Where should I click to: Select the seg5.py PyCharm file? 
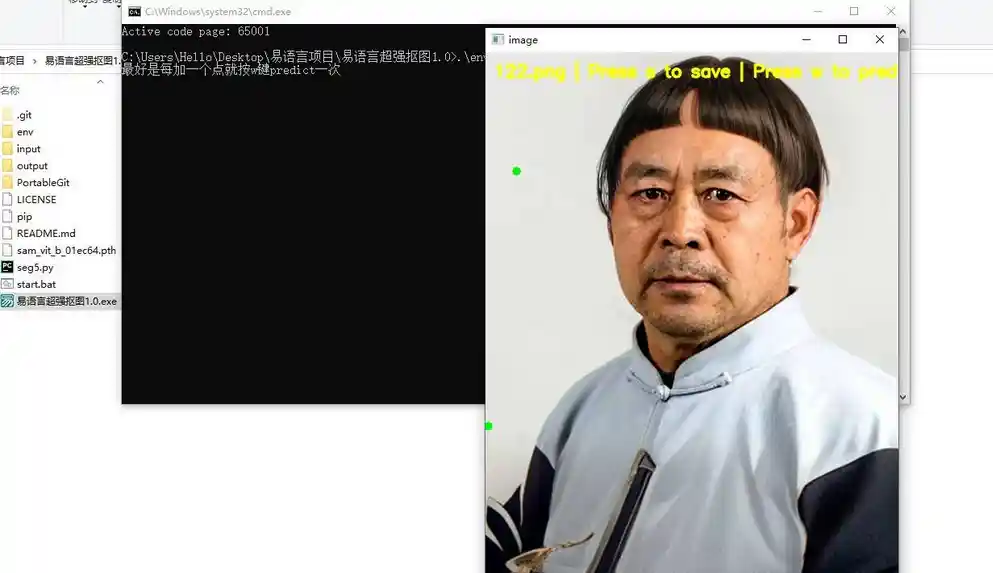tap(34, 268)
